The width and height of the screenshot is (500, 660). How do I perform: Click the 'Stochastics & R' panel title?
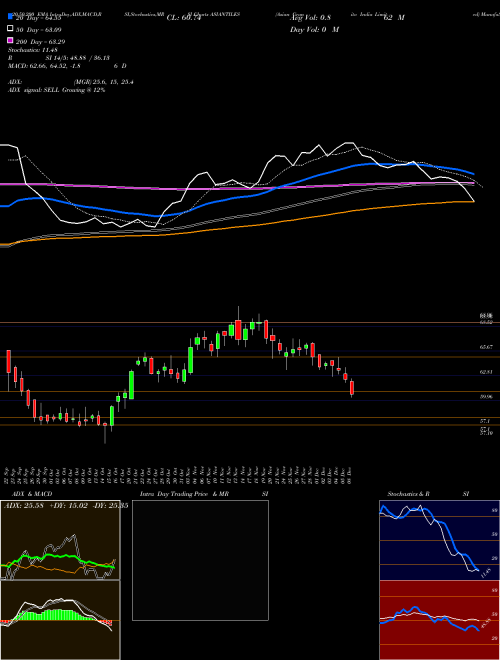(408, 494)
